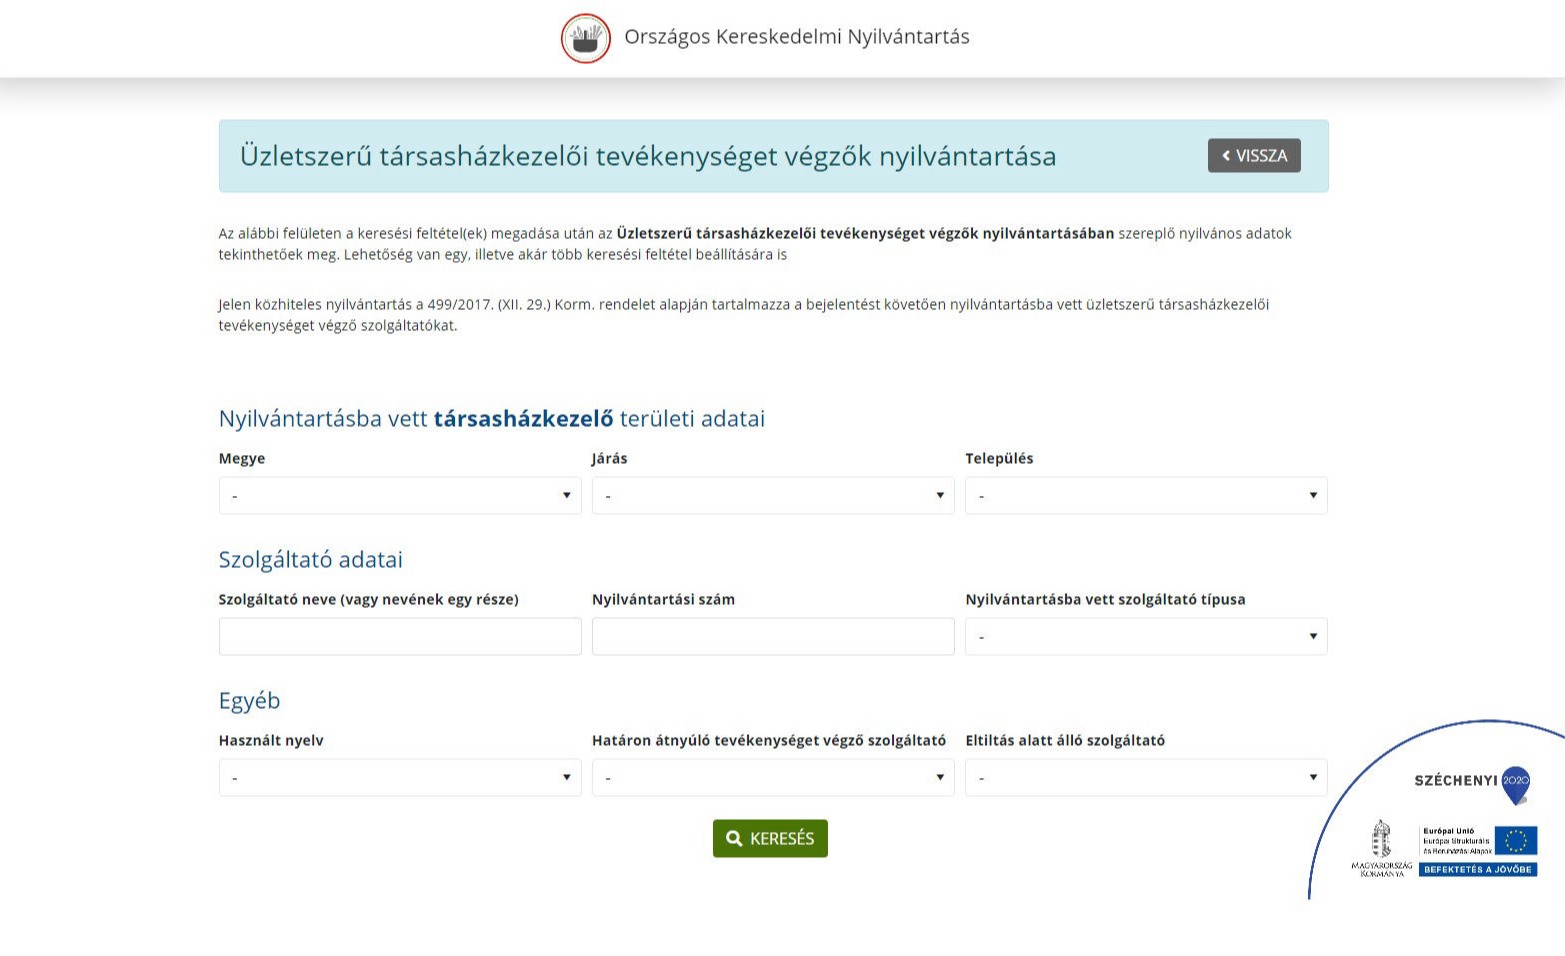Click into the Nyilvántartási szám field
Screen dimensions: 1565x956
click(772, 637)
